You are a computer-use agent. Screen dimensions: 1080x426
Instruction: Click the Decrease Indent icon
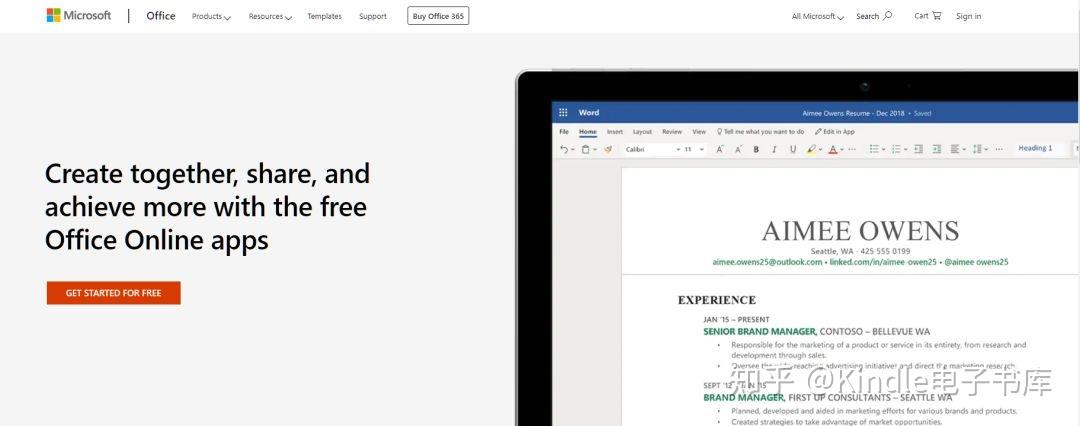pyautogui.click(x=918, y=149)
